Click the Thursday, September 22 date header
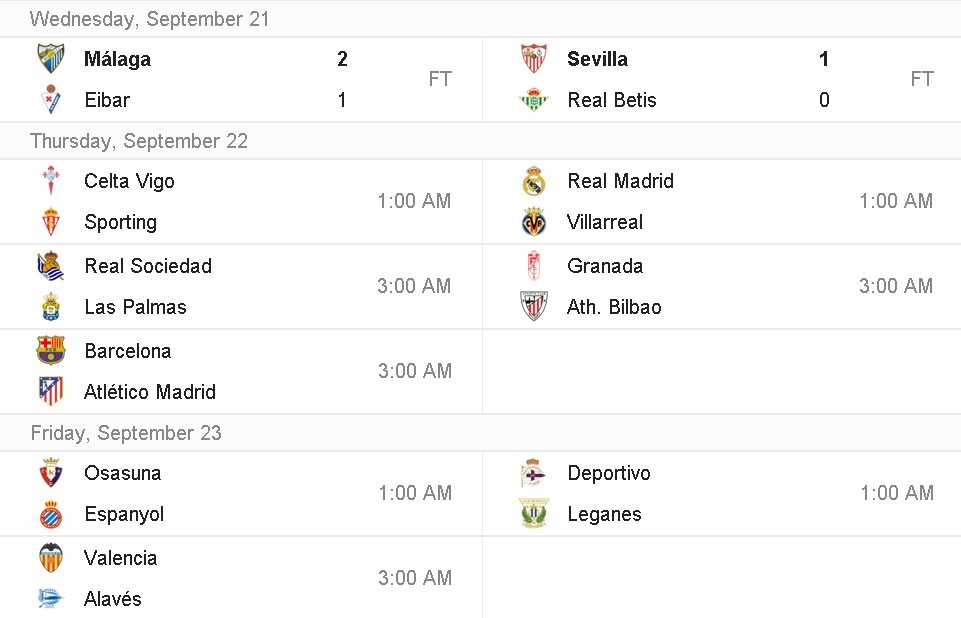 [x=139, y=141]
